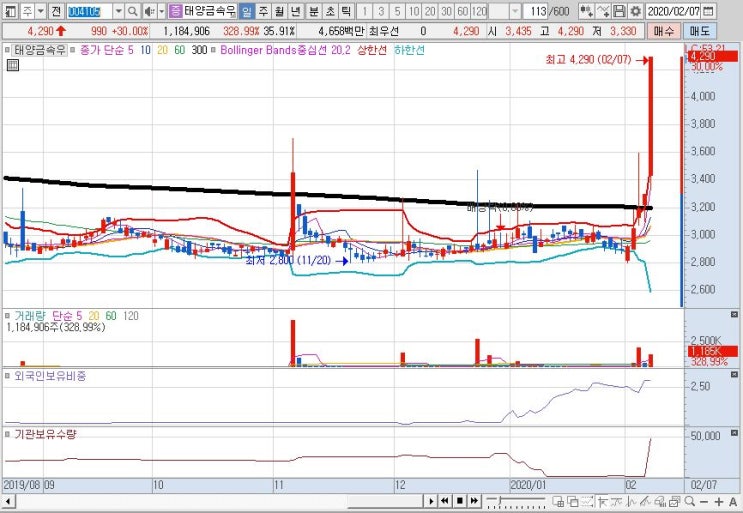Screen dimensions: 743x513
Task: Click the stock code input field
Action: click(x=89, y=11)
